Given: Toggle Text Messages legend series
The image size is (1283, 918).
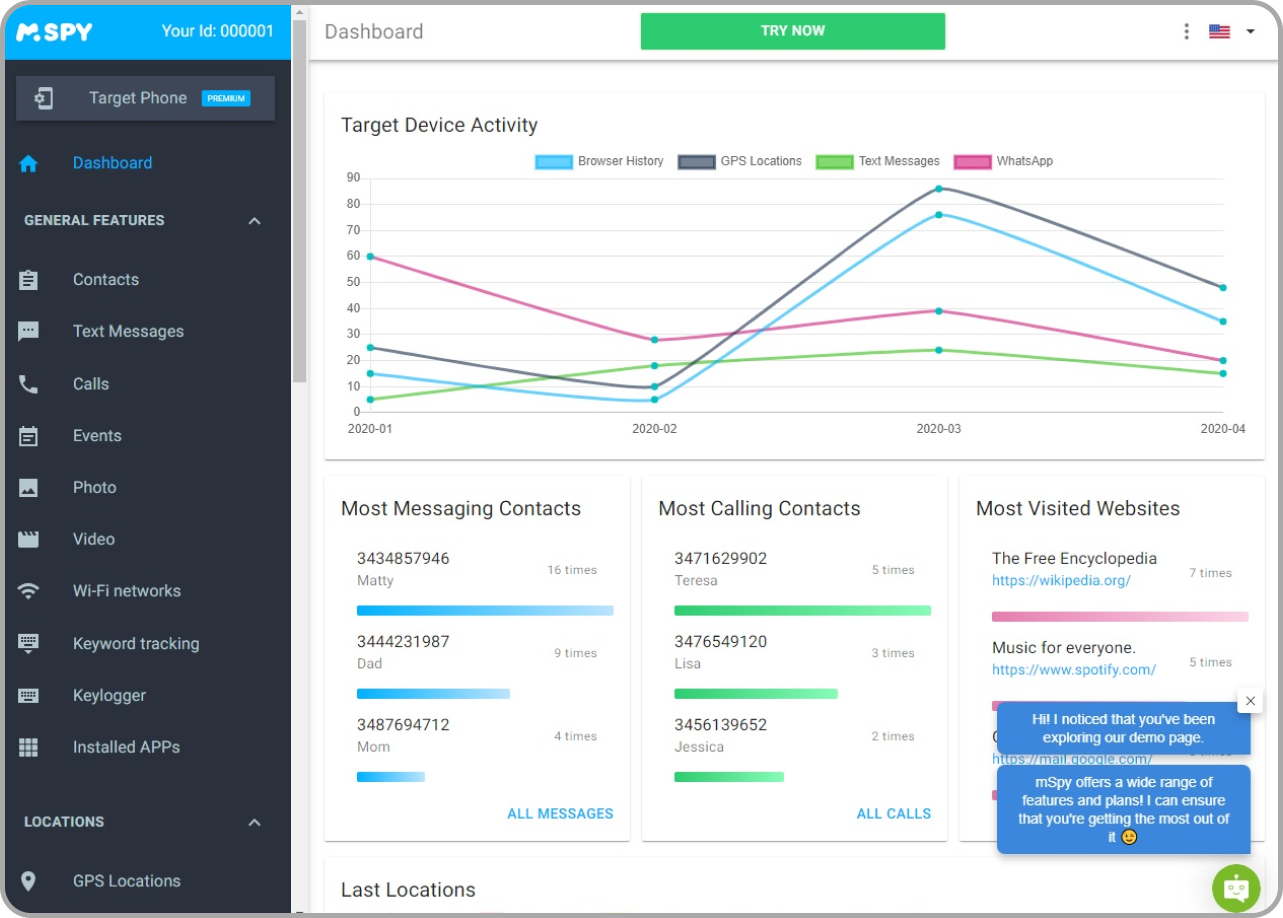Looking at the screenshot, I should [x=878, y=161].
